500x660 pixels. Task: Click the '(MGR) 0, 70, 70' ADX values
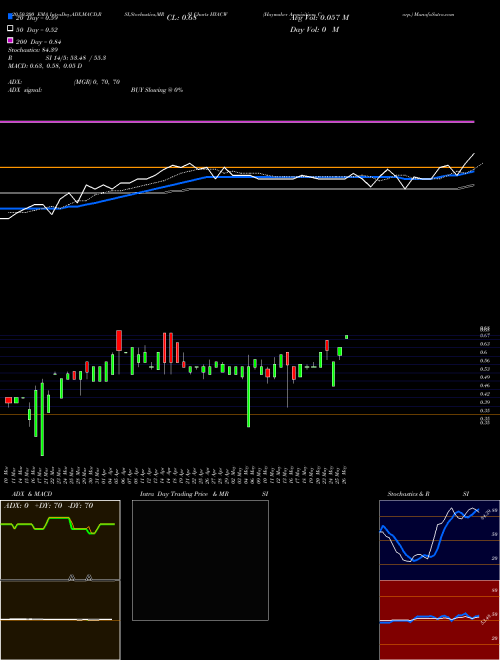point(97,82)
